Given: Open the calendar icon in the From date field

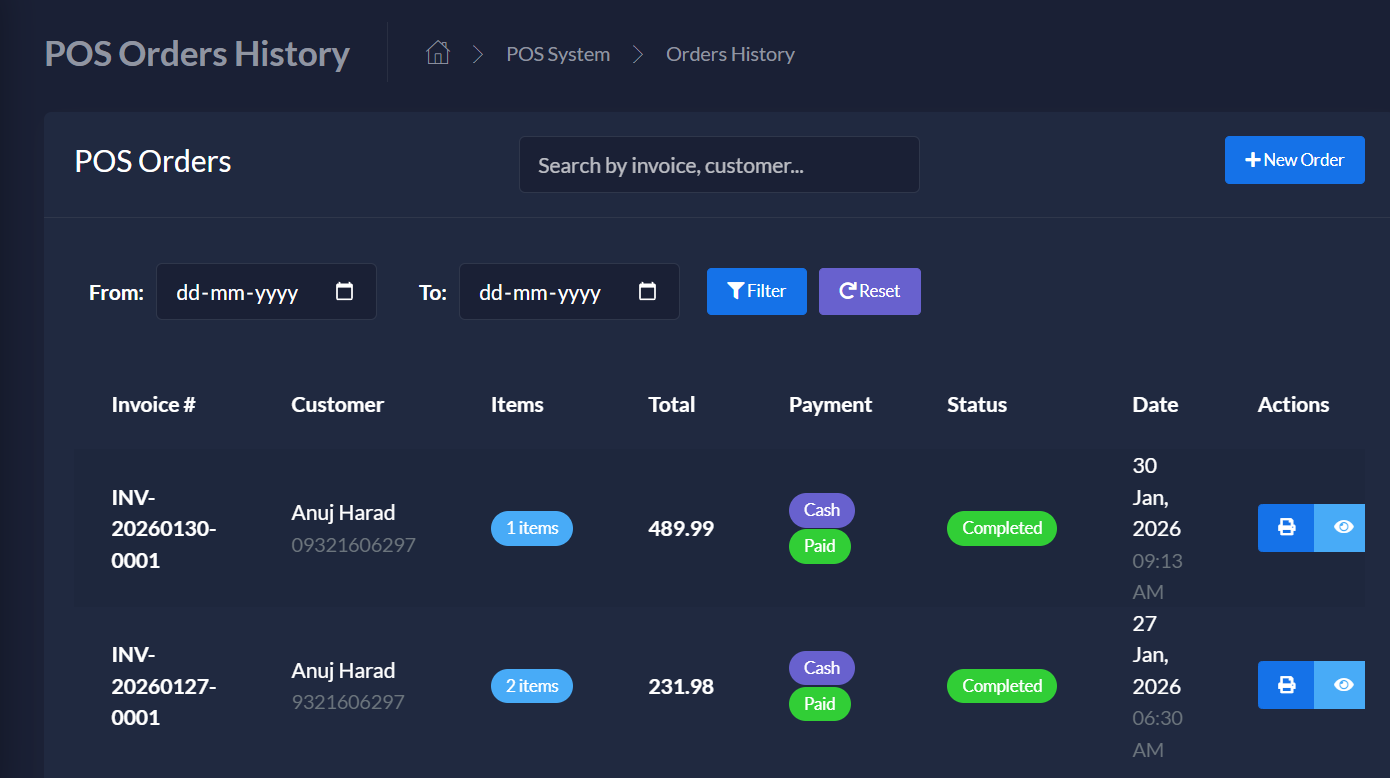Looking at the screenshot, I should pos(344,290).
